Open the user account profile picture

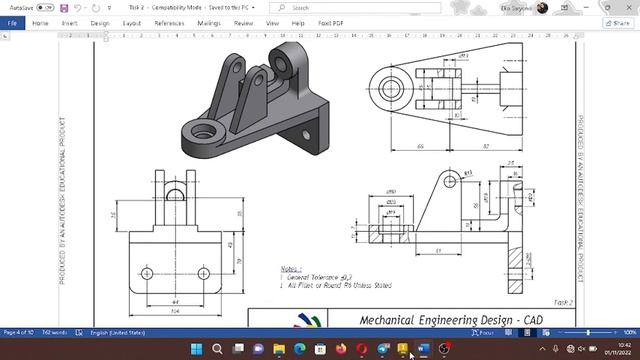click(x=542, y=8)
